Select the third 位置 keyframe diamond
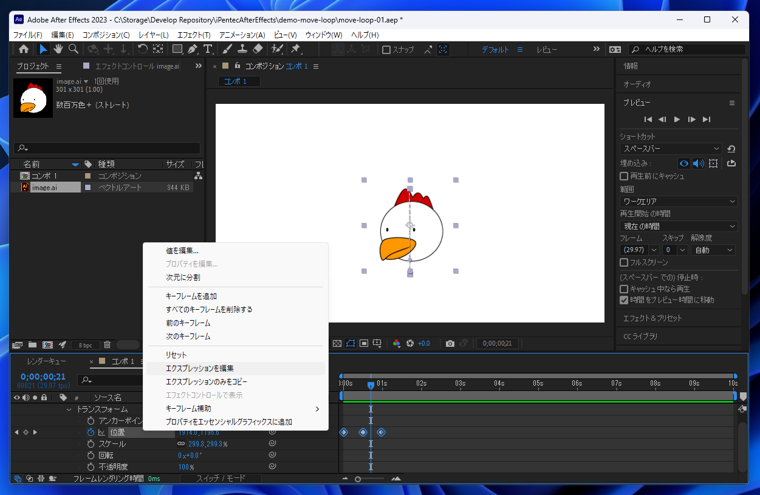Screen dimensions: 760x495 [381, 432]
